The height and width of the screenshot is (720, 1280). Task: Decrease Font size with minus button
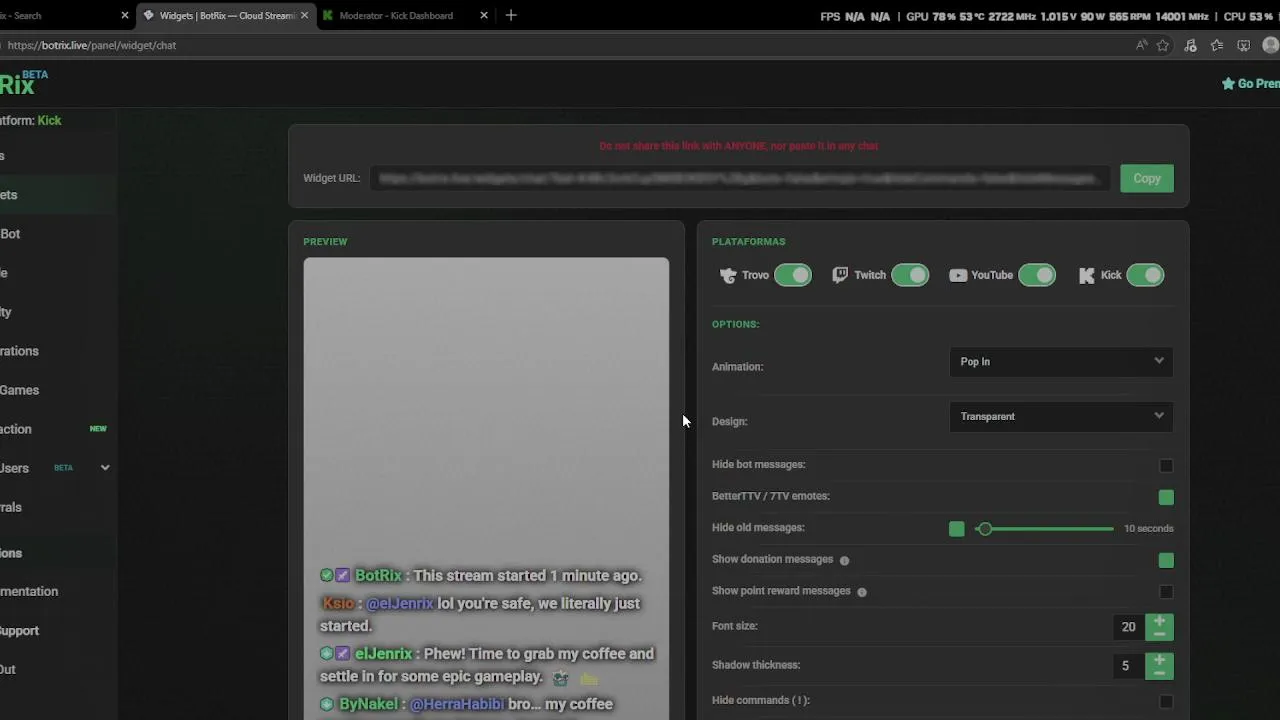click(1159, 633)
